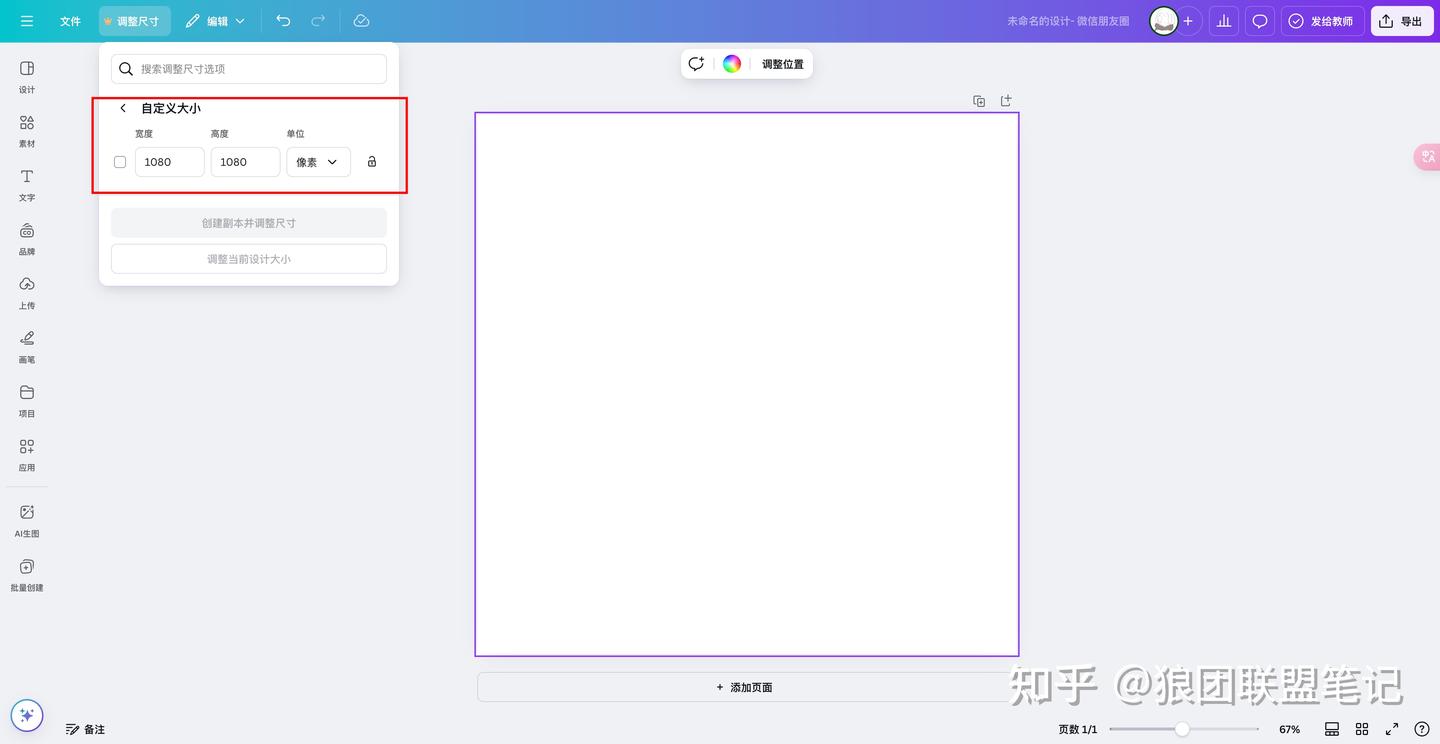Click the 页数 1/1 page indicator

(1077, 729)
